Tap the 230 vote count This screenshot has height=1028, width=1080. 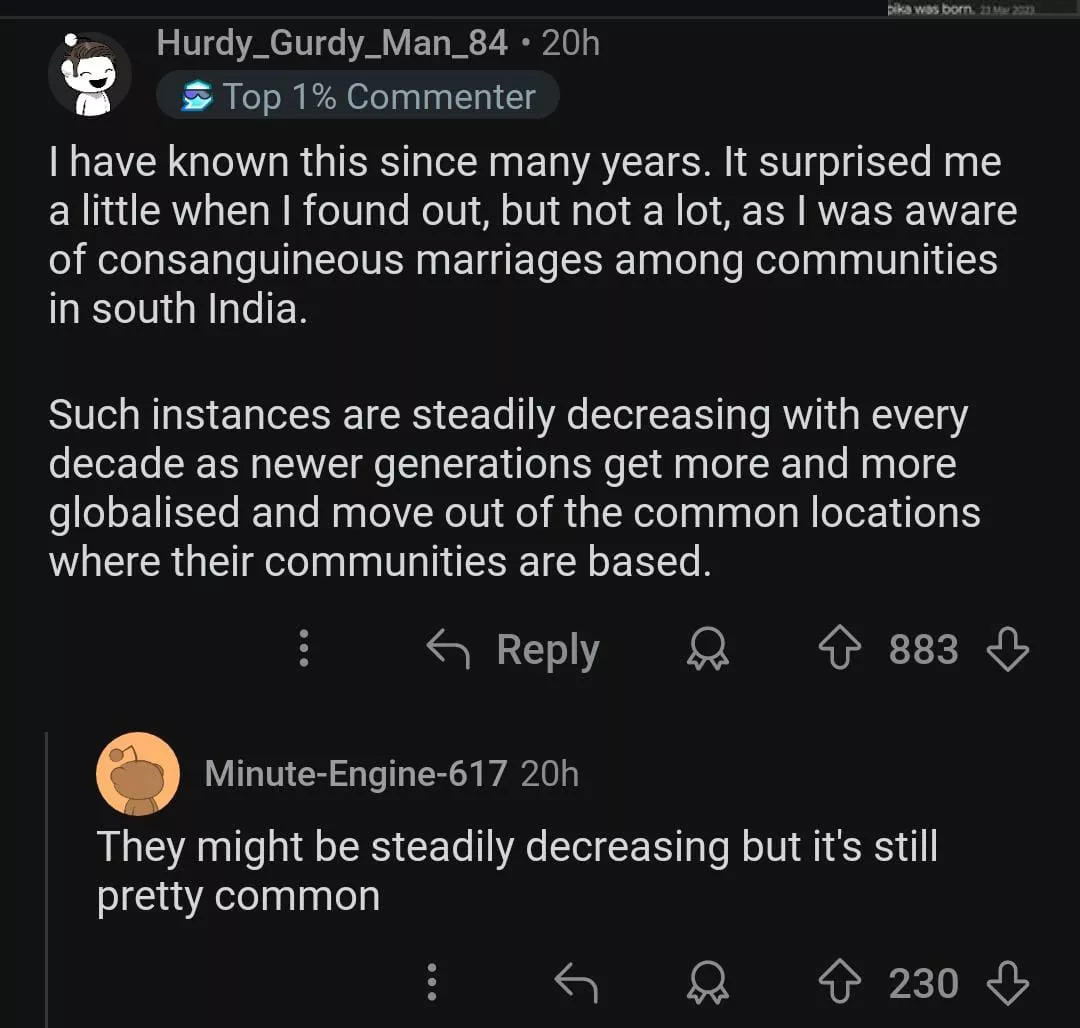click(923, 984)
